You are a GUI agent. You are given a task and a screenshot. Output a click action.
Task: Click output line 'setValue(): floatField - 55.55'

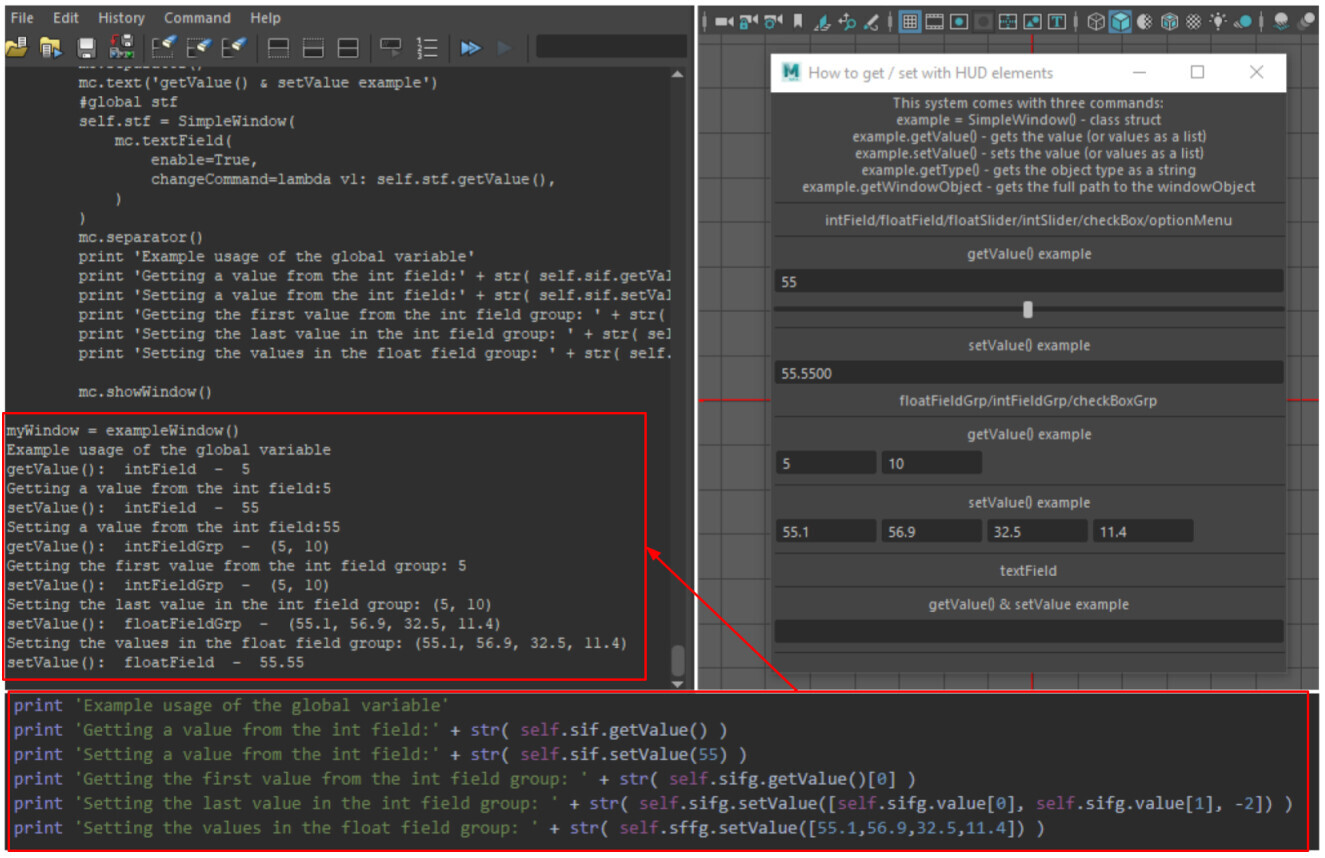tap(155, 662)
